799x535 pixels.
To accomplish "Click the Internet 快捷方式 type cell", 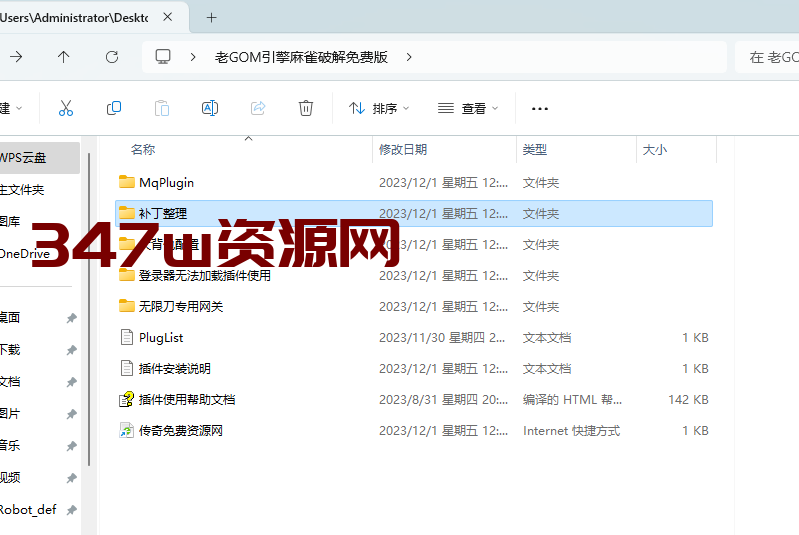I will pyautogui.click(x=571, y=431).
